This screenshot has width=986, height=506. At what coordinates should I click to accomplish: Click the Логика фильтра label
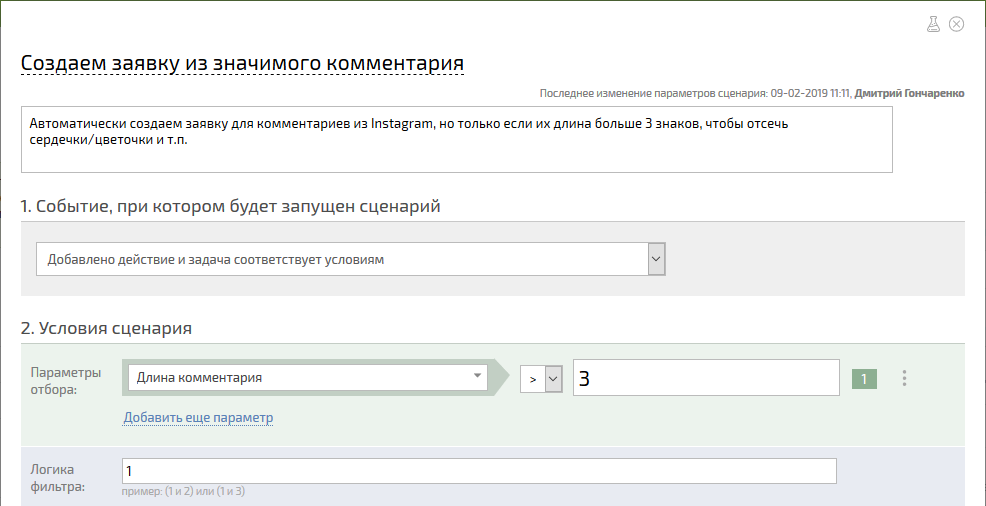point(57,477)
